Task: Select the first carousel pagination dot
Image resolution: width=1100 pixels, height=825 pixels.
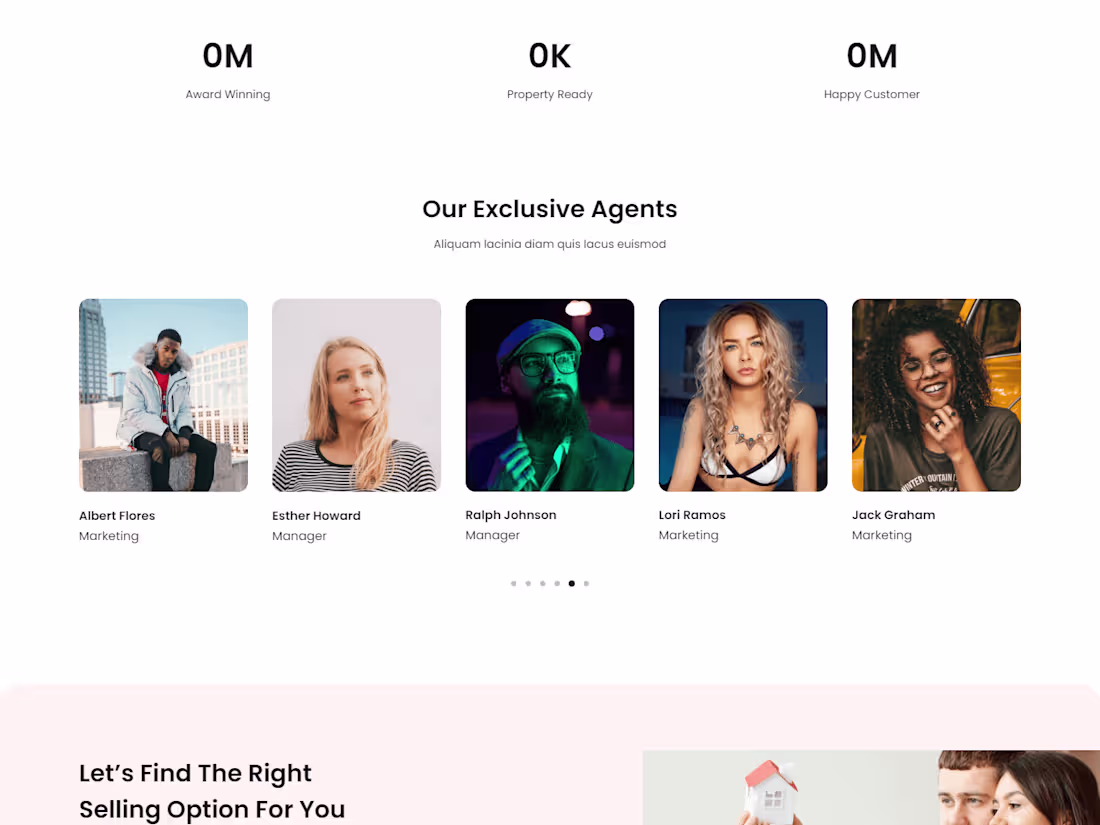Action: [514, 584]
